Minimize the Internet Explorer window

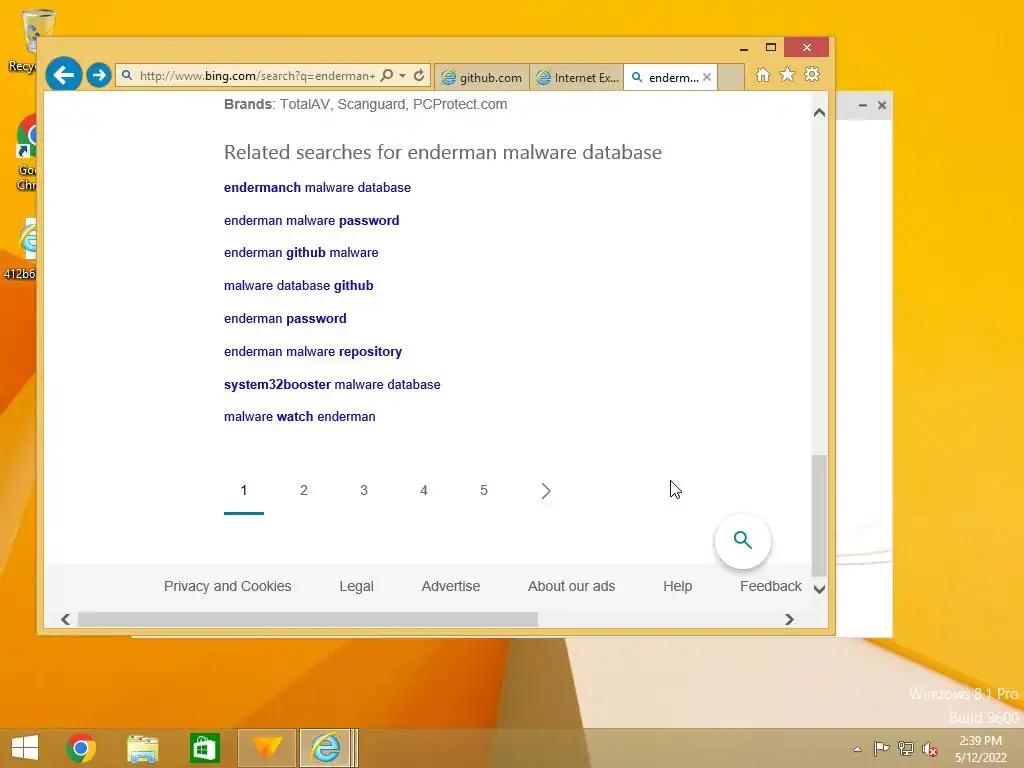[743, 48]
